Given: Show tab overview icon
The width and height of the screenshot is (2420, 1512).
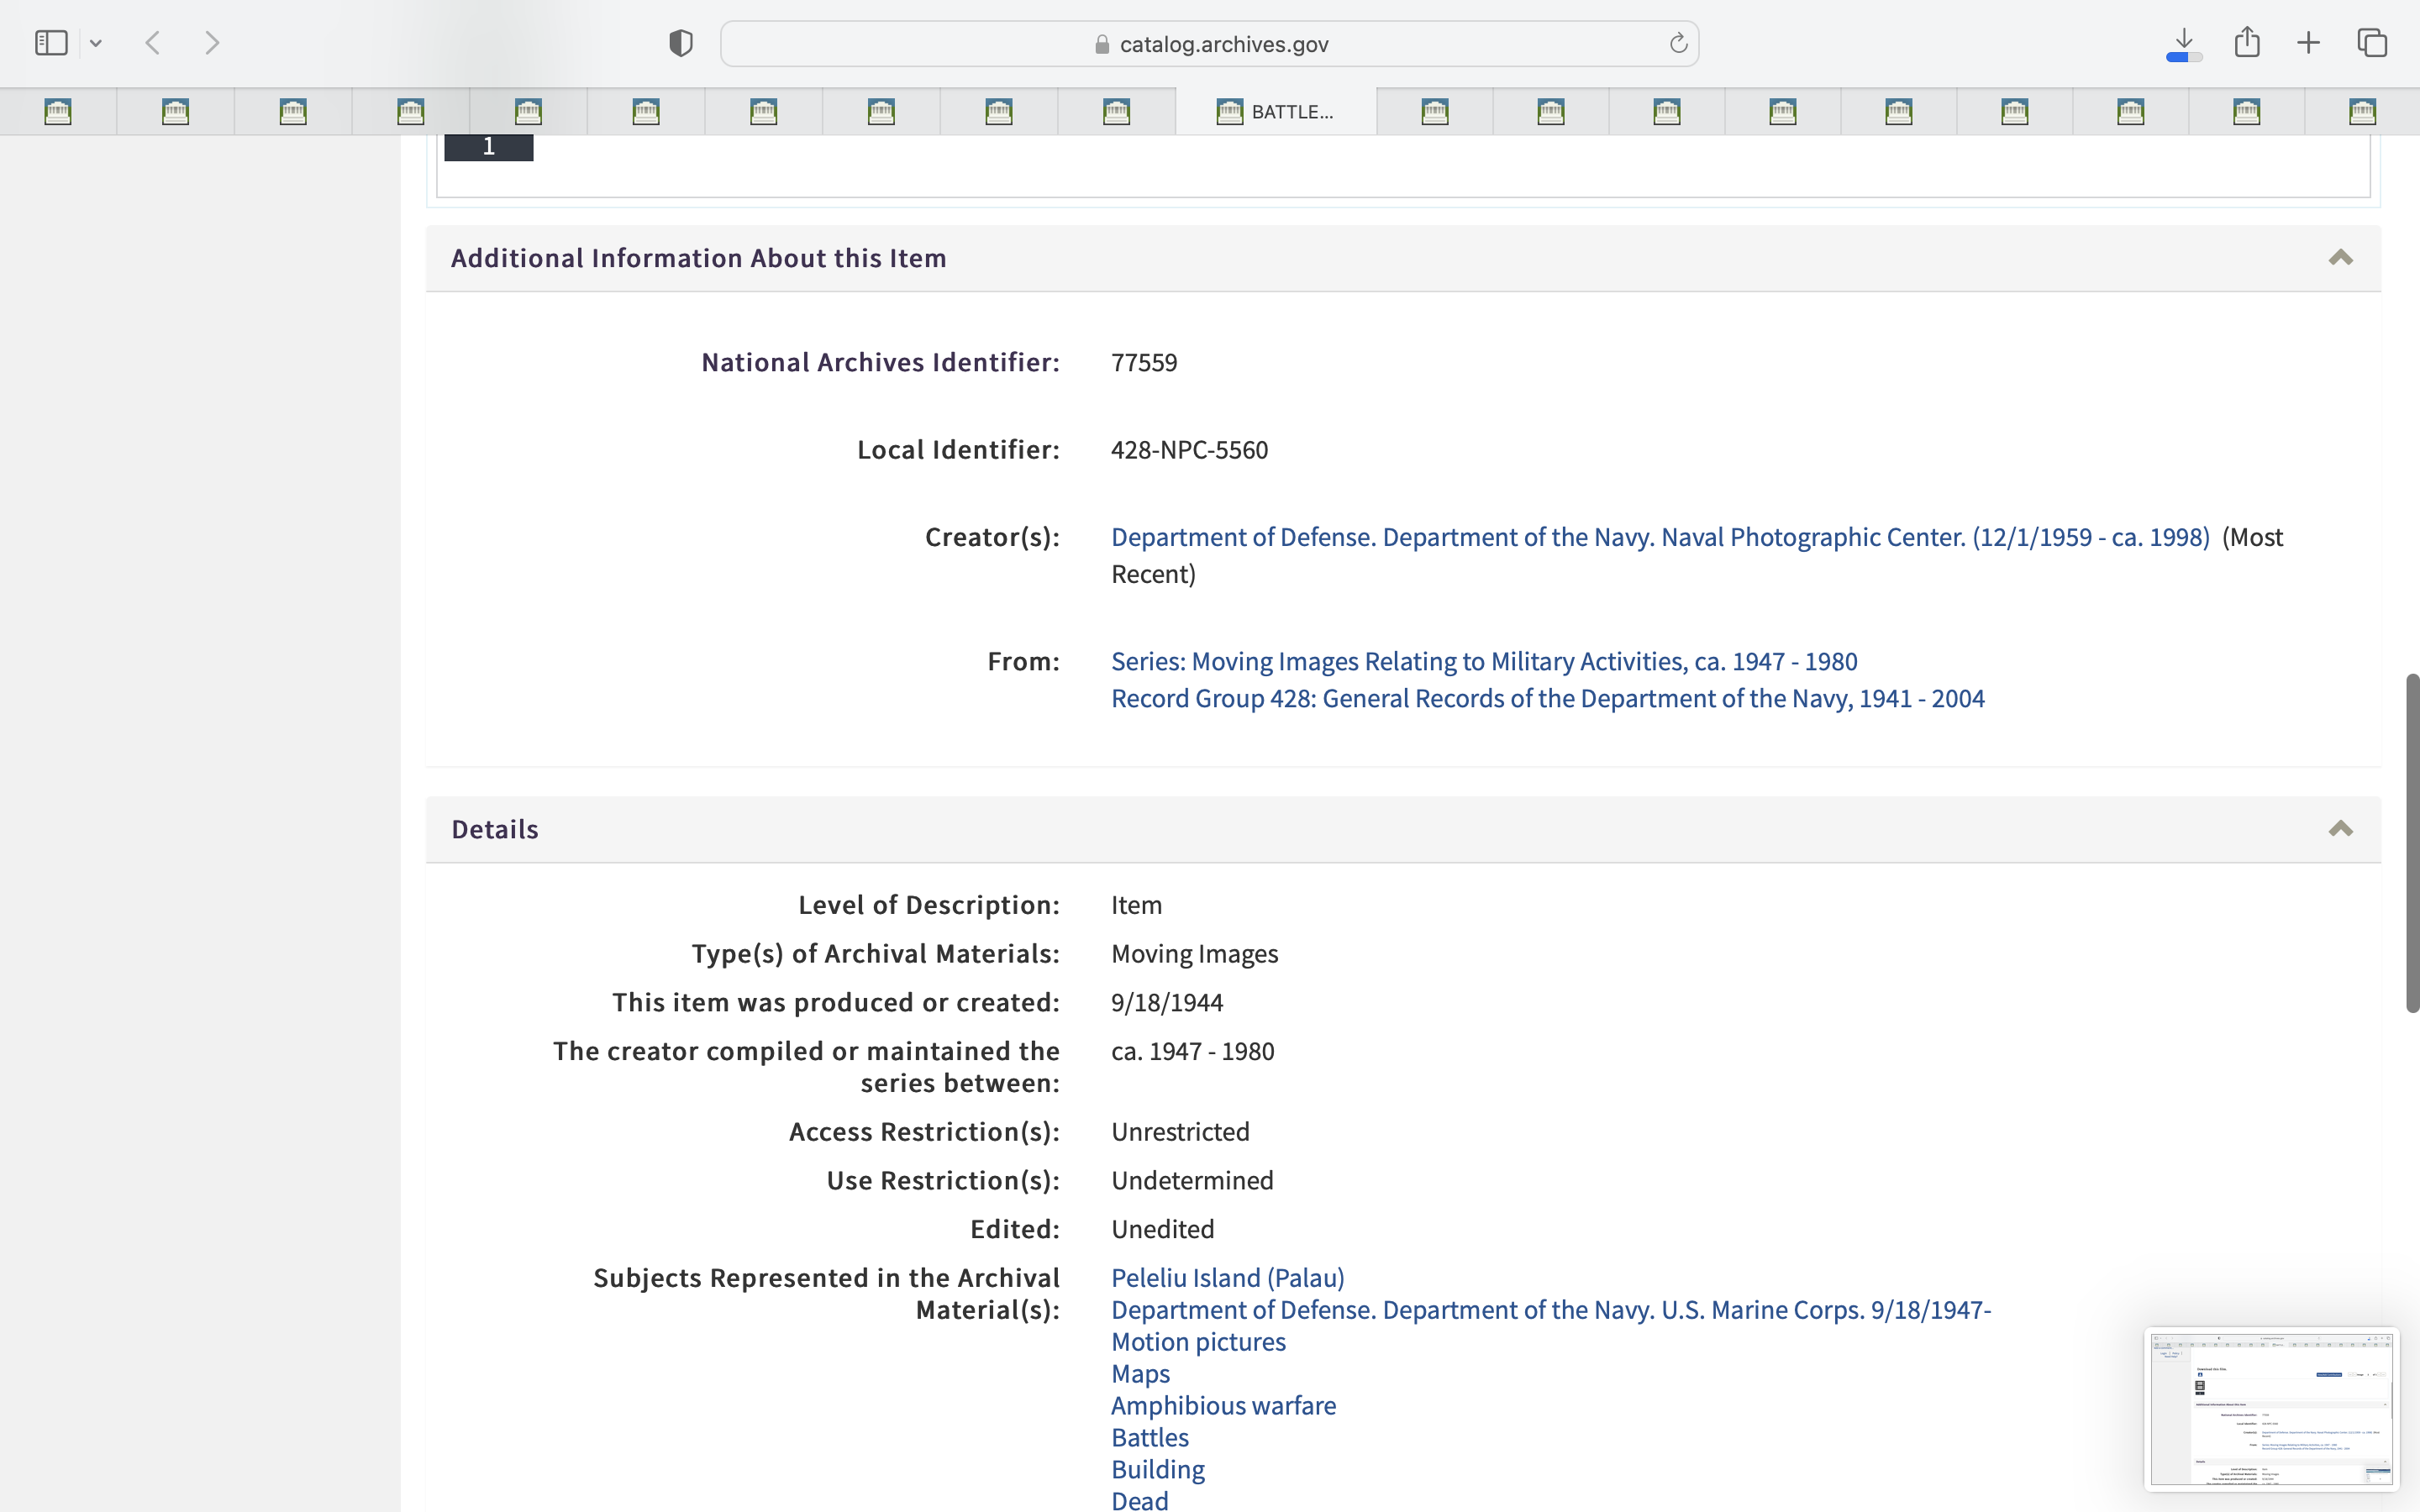Looking at the screenshot, I should pyautogui.click(x=2372, y=43).
